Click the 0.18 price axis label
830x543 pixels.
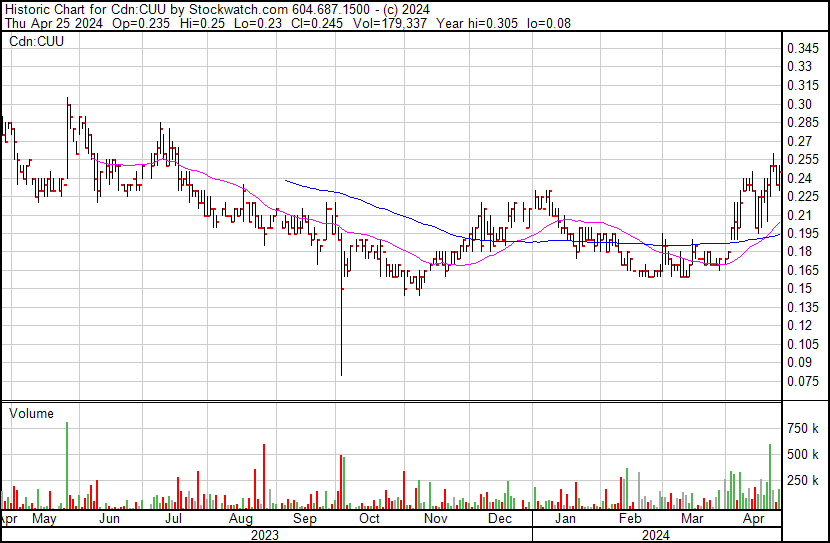point(799,251)
